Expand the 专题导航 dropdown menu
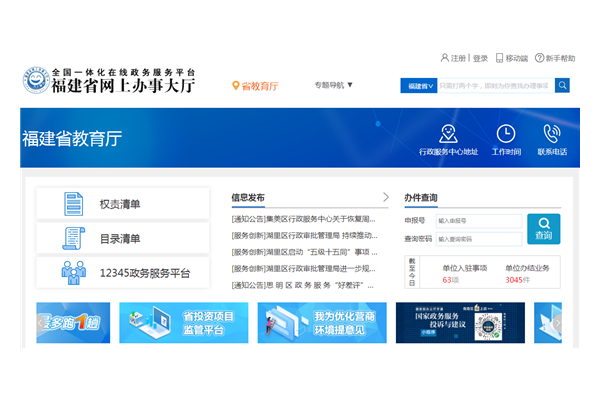Viewport: 600px width, 400px height. point(333,85)
